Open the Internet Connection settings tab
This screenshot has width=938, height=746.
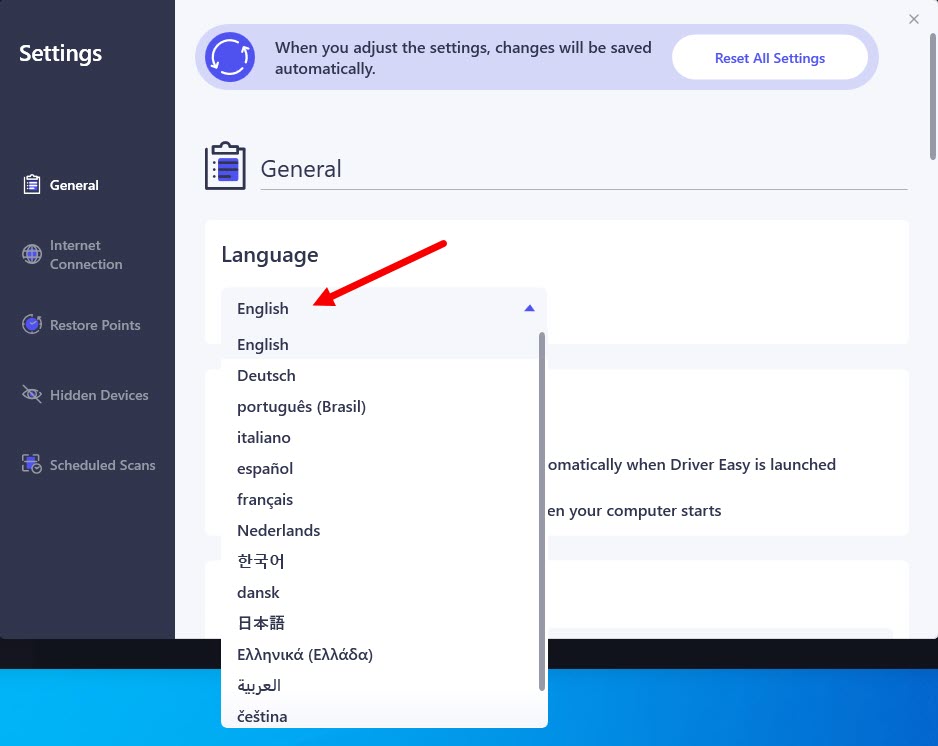(86, 255)
